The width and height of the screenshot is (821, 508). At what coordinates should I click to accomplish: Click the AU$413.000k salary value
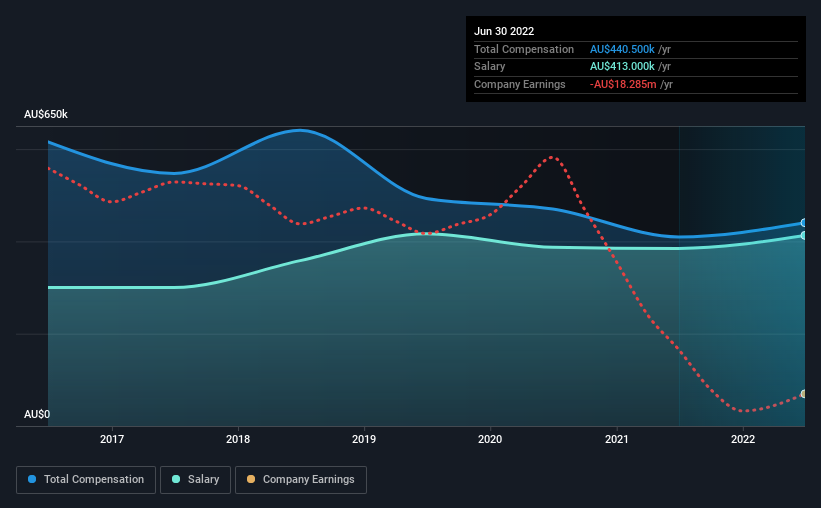click(622, 67)
